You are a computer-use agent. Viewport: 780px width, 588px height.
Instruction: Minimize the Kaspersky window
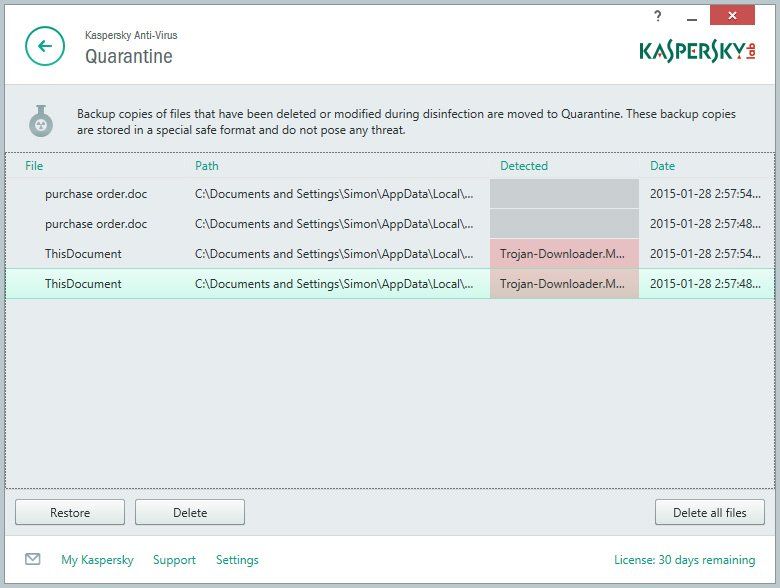point(691,19)
